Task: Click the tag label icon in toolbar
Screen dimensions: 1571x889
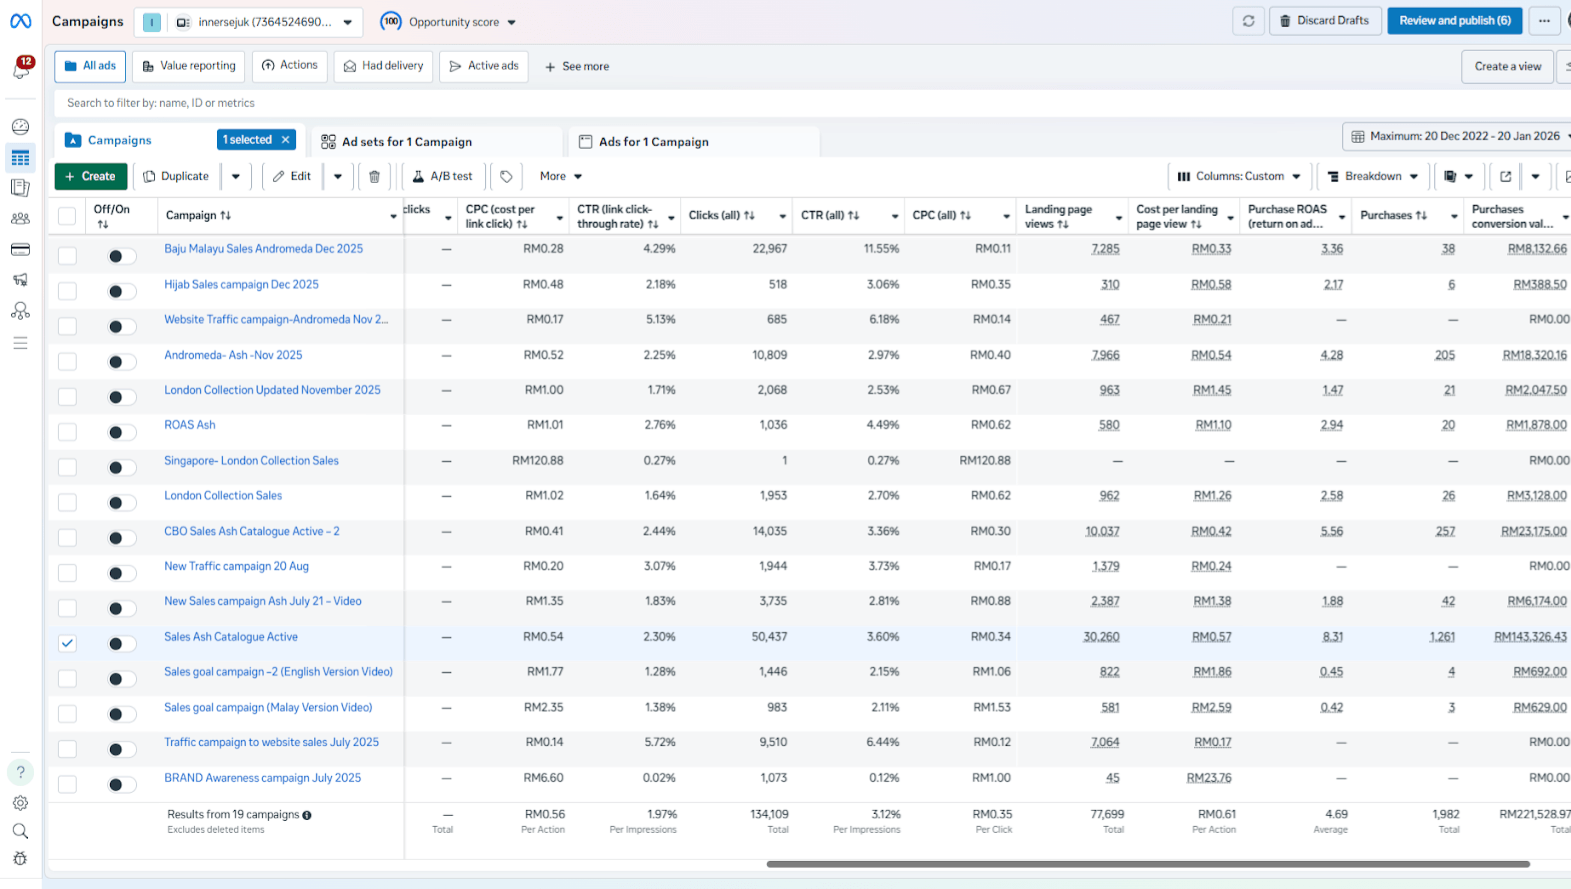Action: 506,176
